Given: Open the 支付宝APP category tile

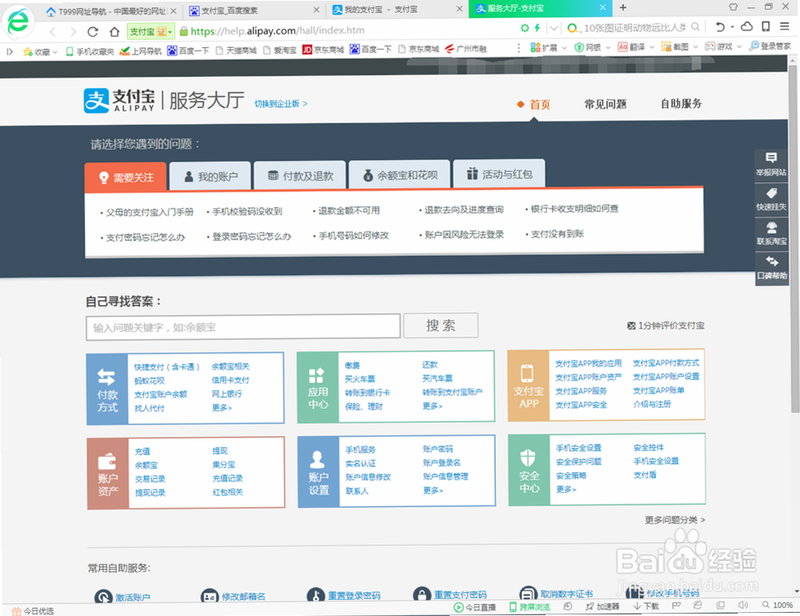Looking at the screenshot, I should click(x=528, y=386).
